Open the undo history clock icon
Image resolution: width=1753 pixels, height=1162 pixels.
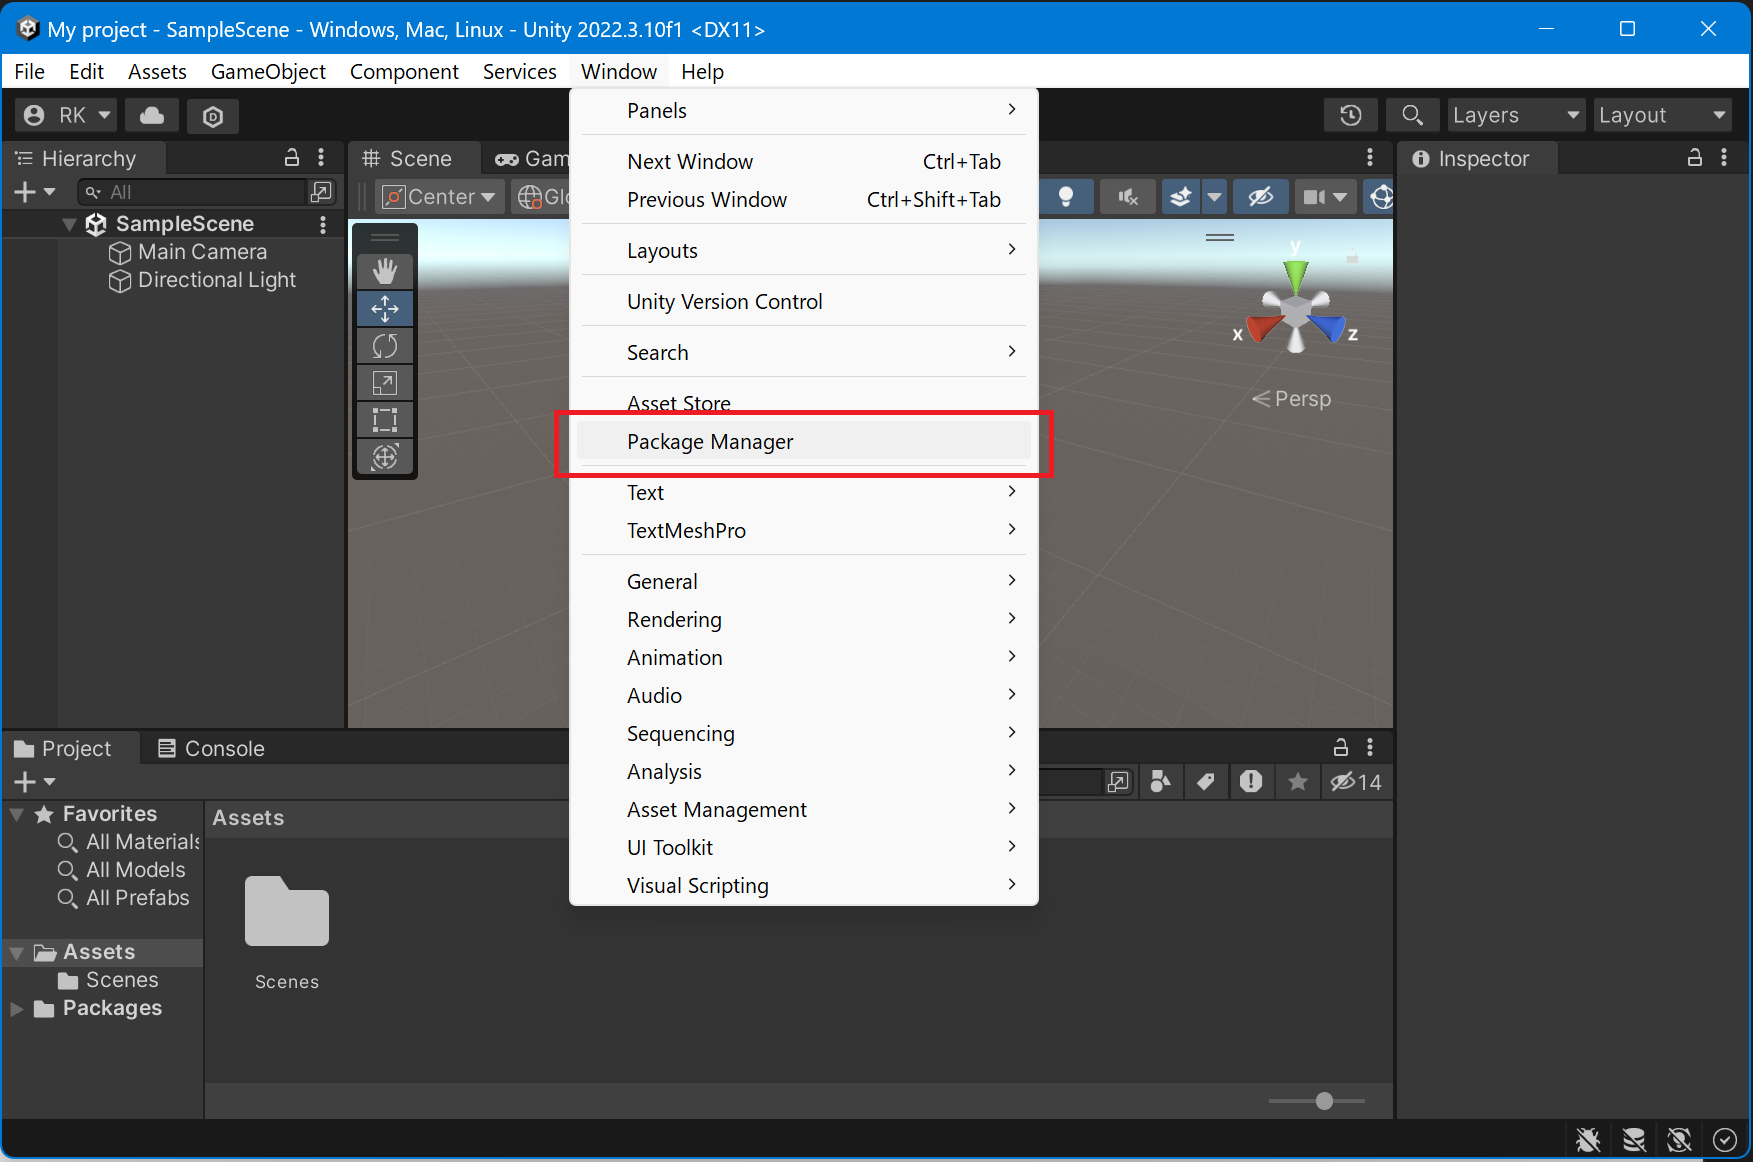click(1350, 115)
